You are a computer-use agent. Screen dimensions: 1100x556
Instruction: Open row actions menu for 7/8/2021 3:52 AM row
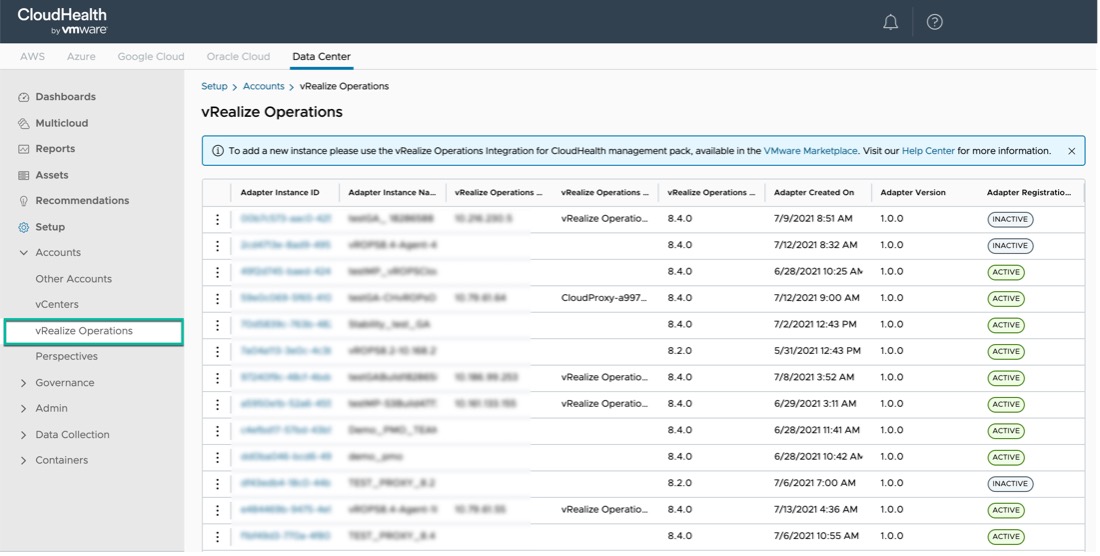pyautogui.click(x=217, y=378)
